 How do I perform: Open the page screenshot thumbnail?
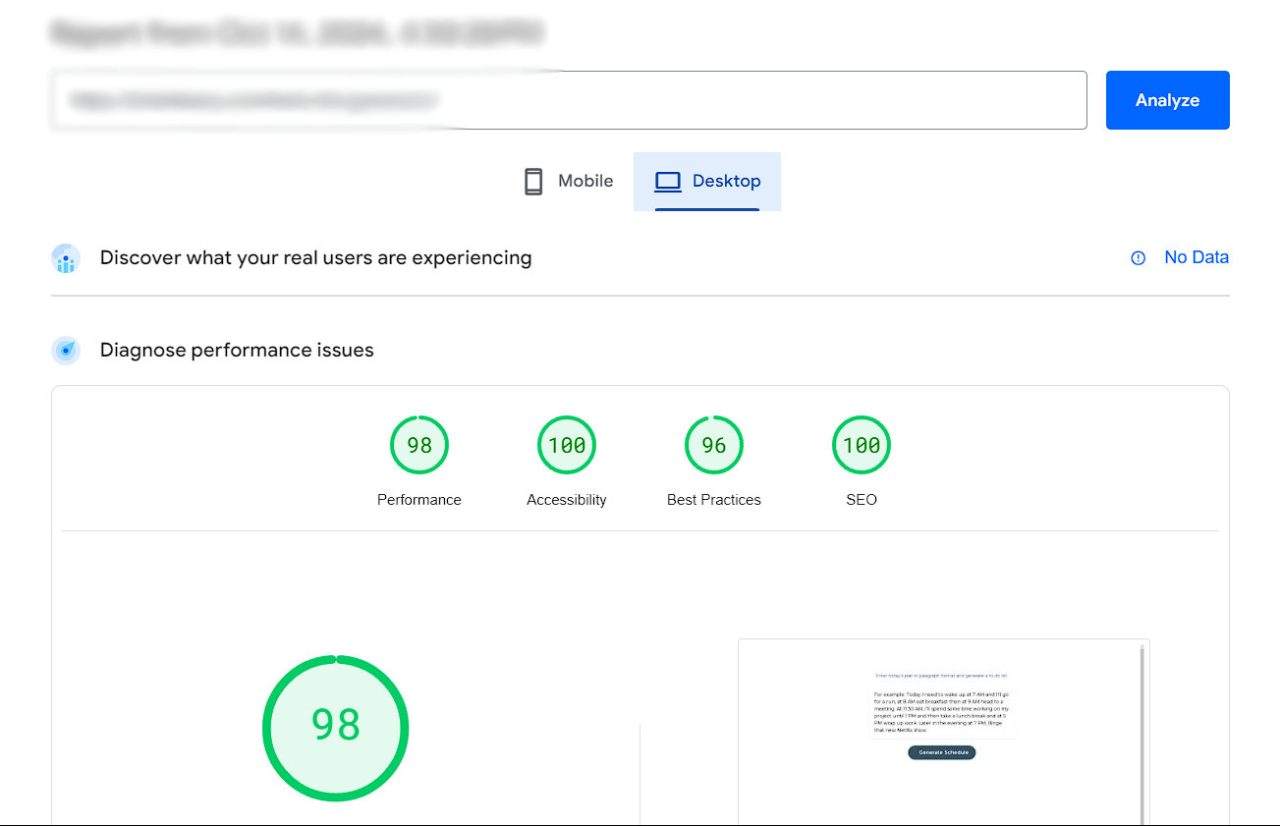click(x=940, y=730)
